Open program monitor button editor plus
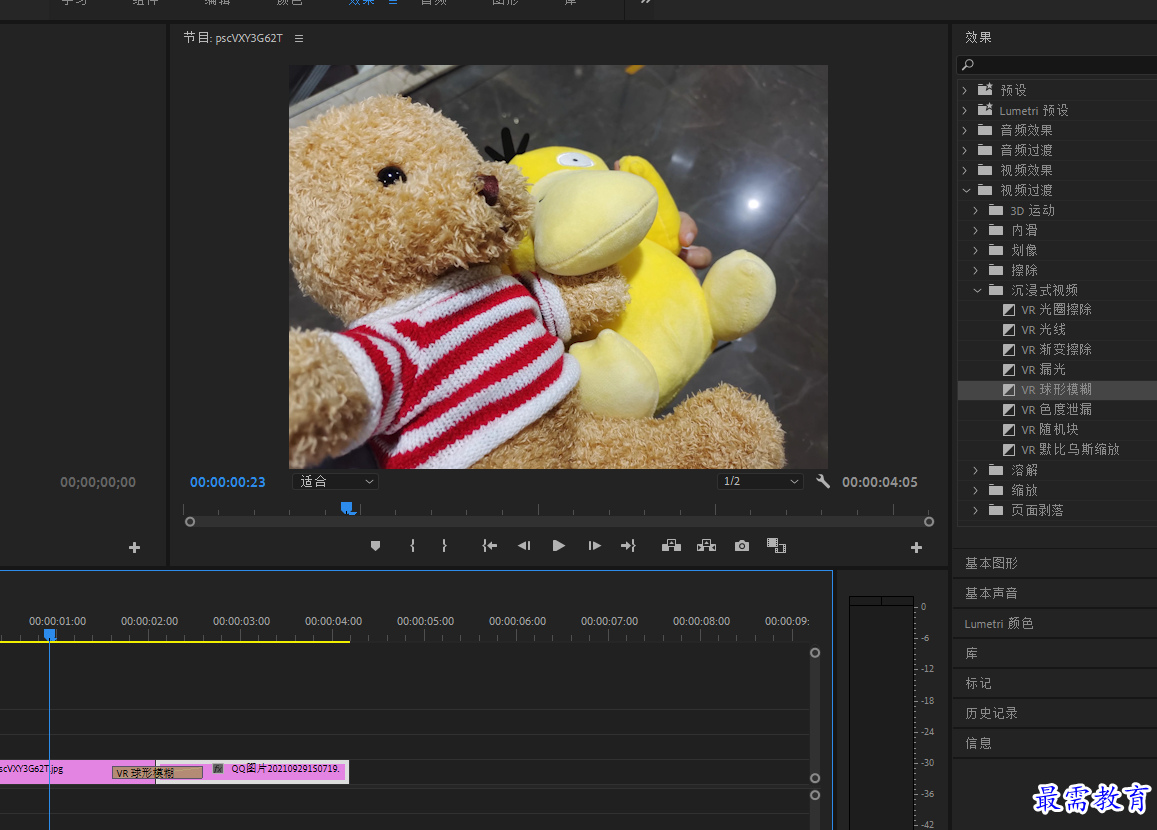1157x830 pixels. (x=916, y=547)
